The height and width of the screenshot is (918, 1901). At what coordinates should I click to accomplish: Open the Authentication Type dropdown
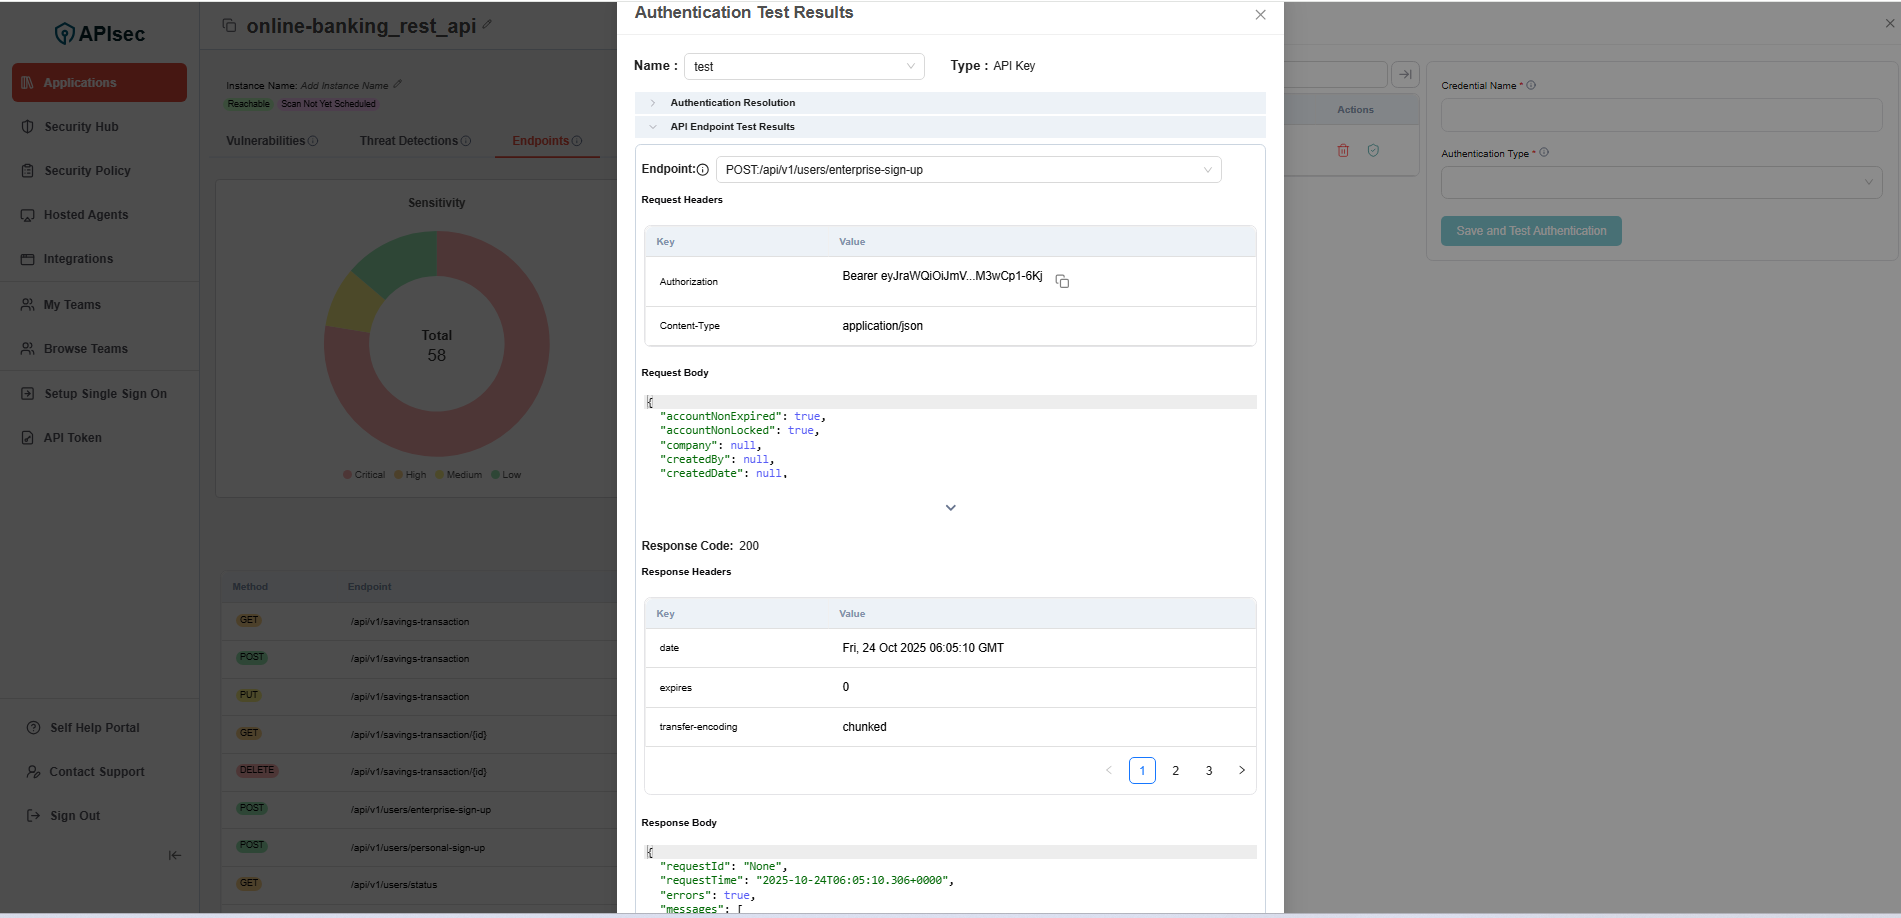pyautogui.click(x=1660, y=183)
